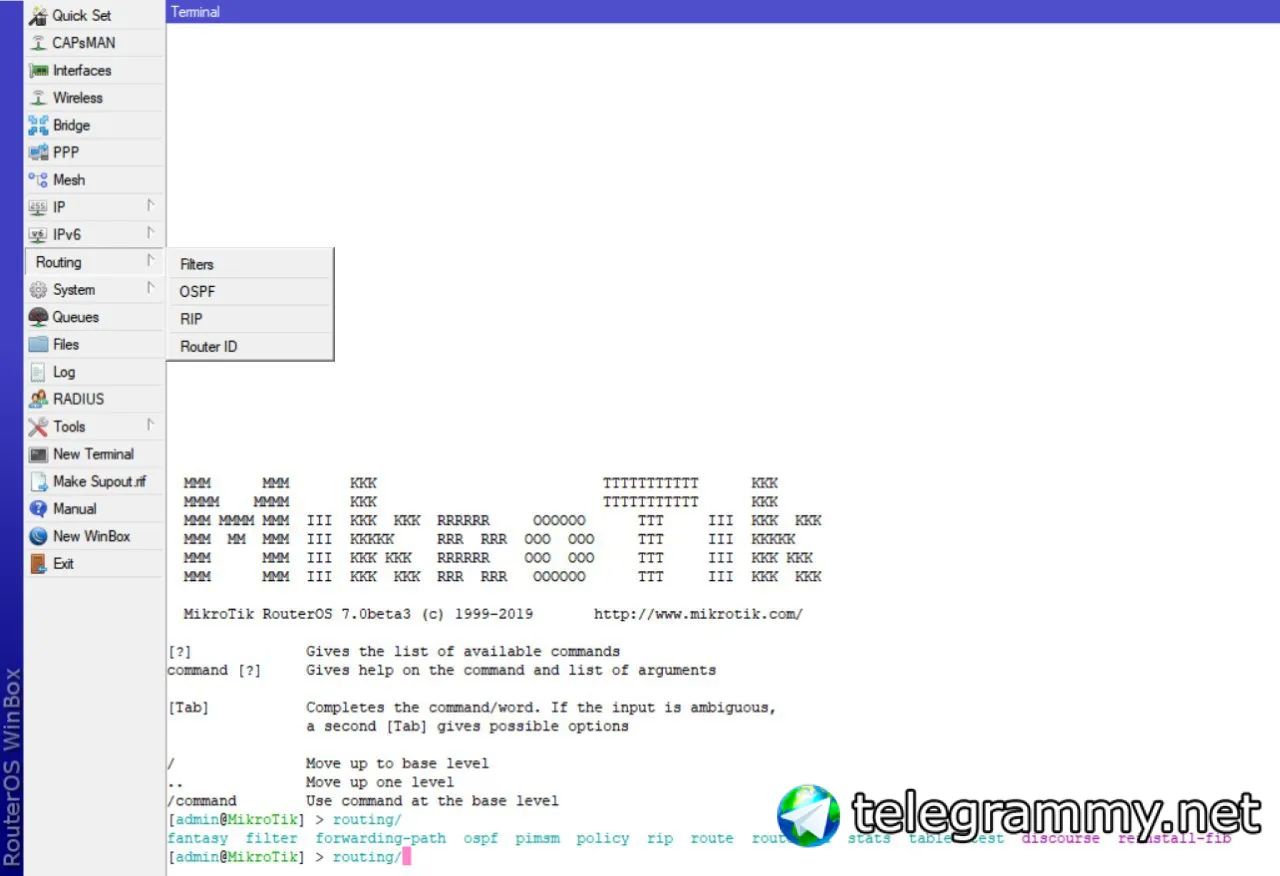Select Router ID in the Routing submenu
The width and height of the screenshot is (1280, 876).
[250, 347]
